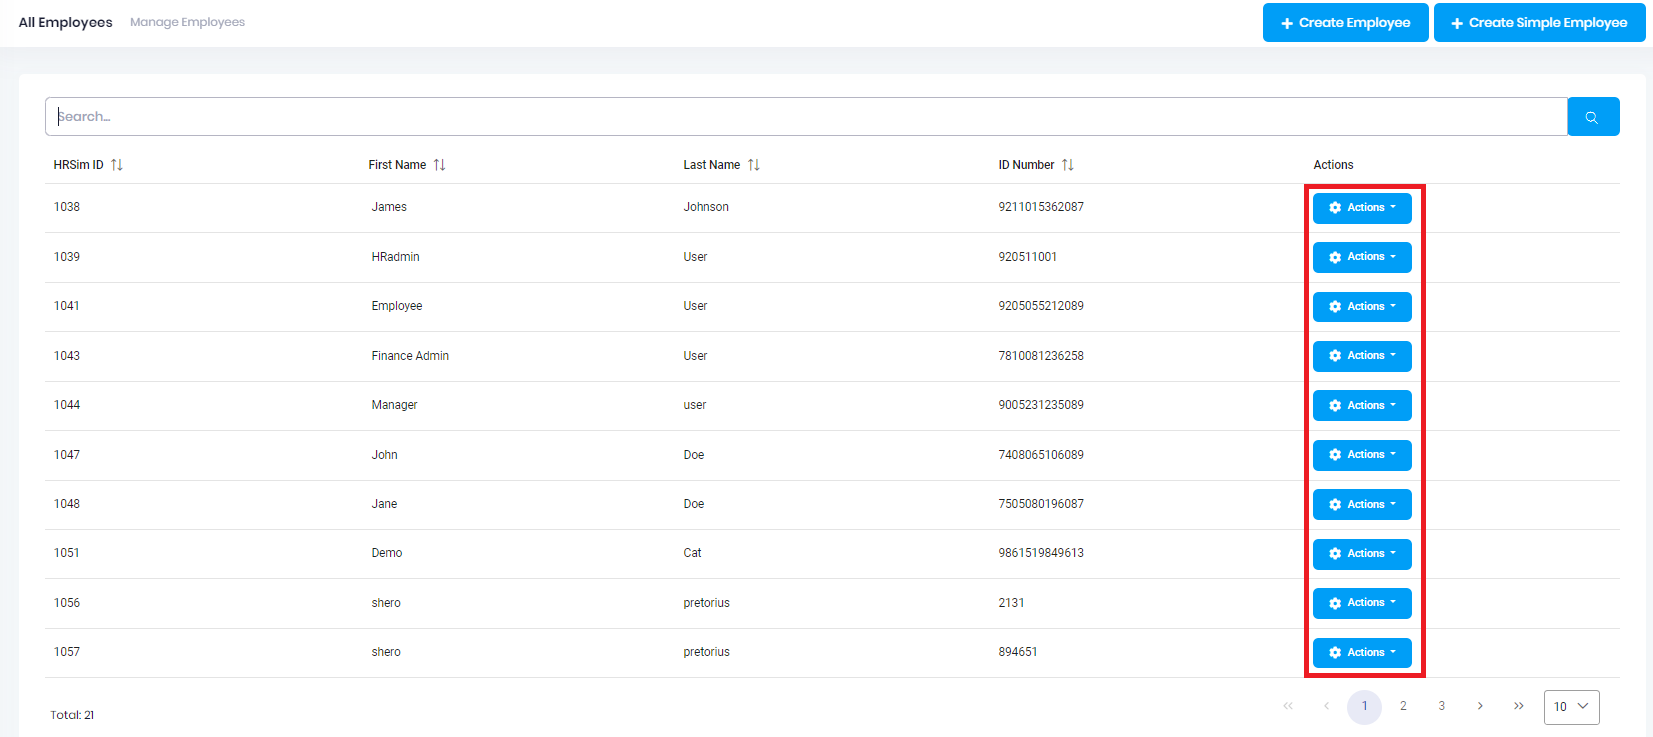
Task: Click the ID Number column header
Action: [1026, 165]
